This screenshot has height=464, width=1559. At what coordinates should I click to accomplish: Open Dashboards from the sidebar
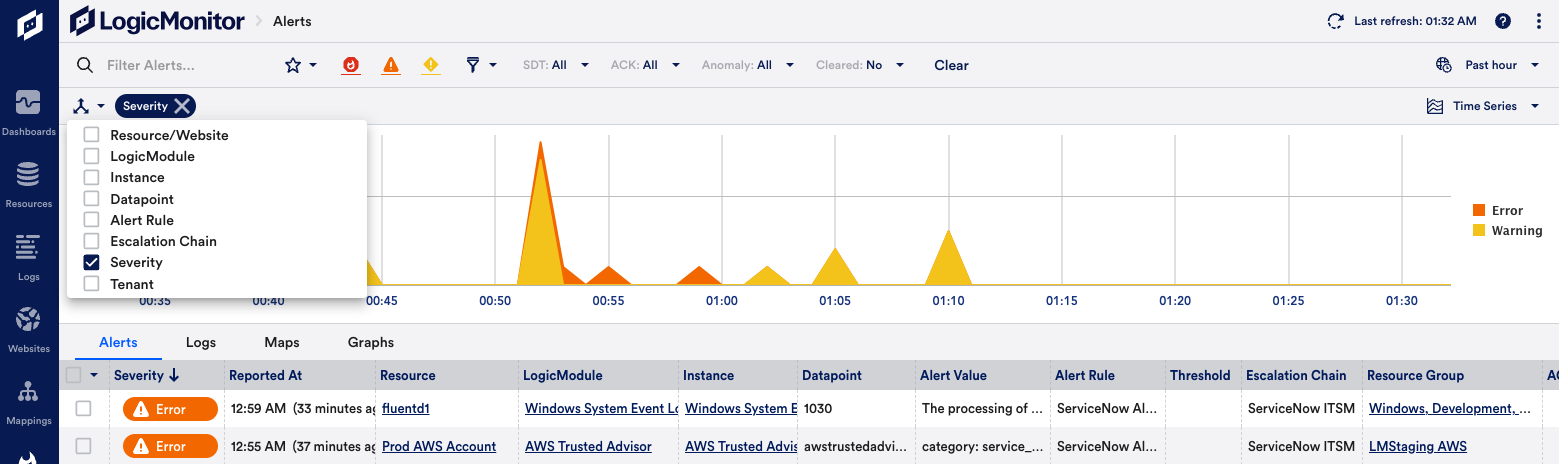coord(28,111)
